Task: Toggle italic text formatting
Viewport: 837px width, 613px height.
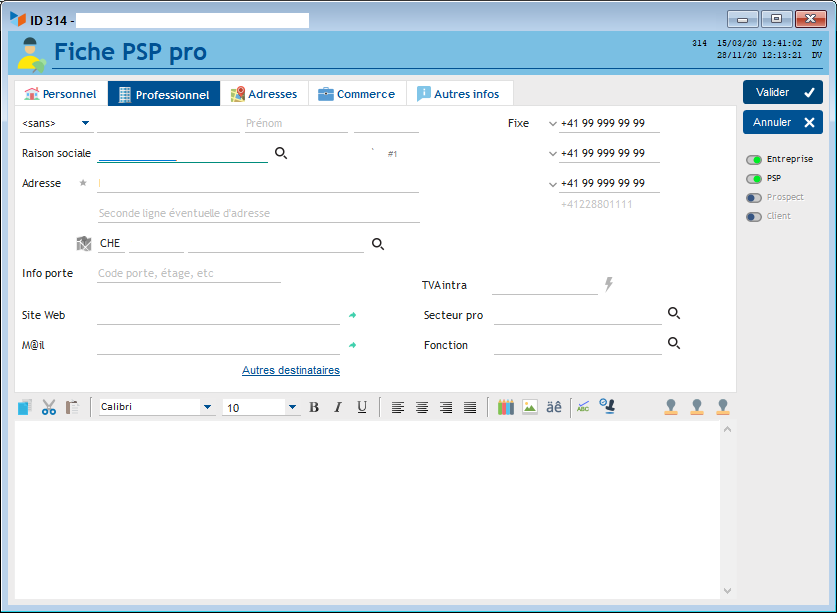Action: 338,407
